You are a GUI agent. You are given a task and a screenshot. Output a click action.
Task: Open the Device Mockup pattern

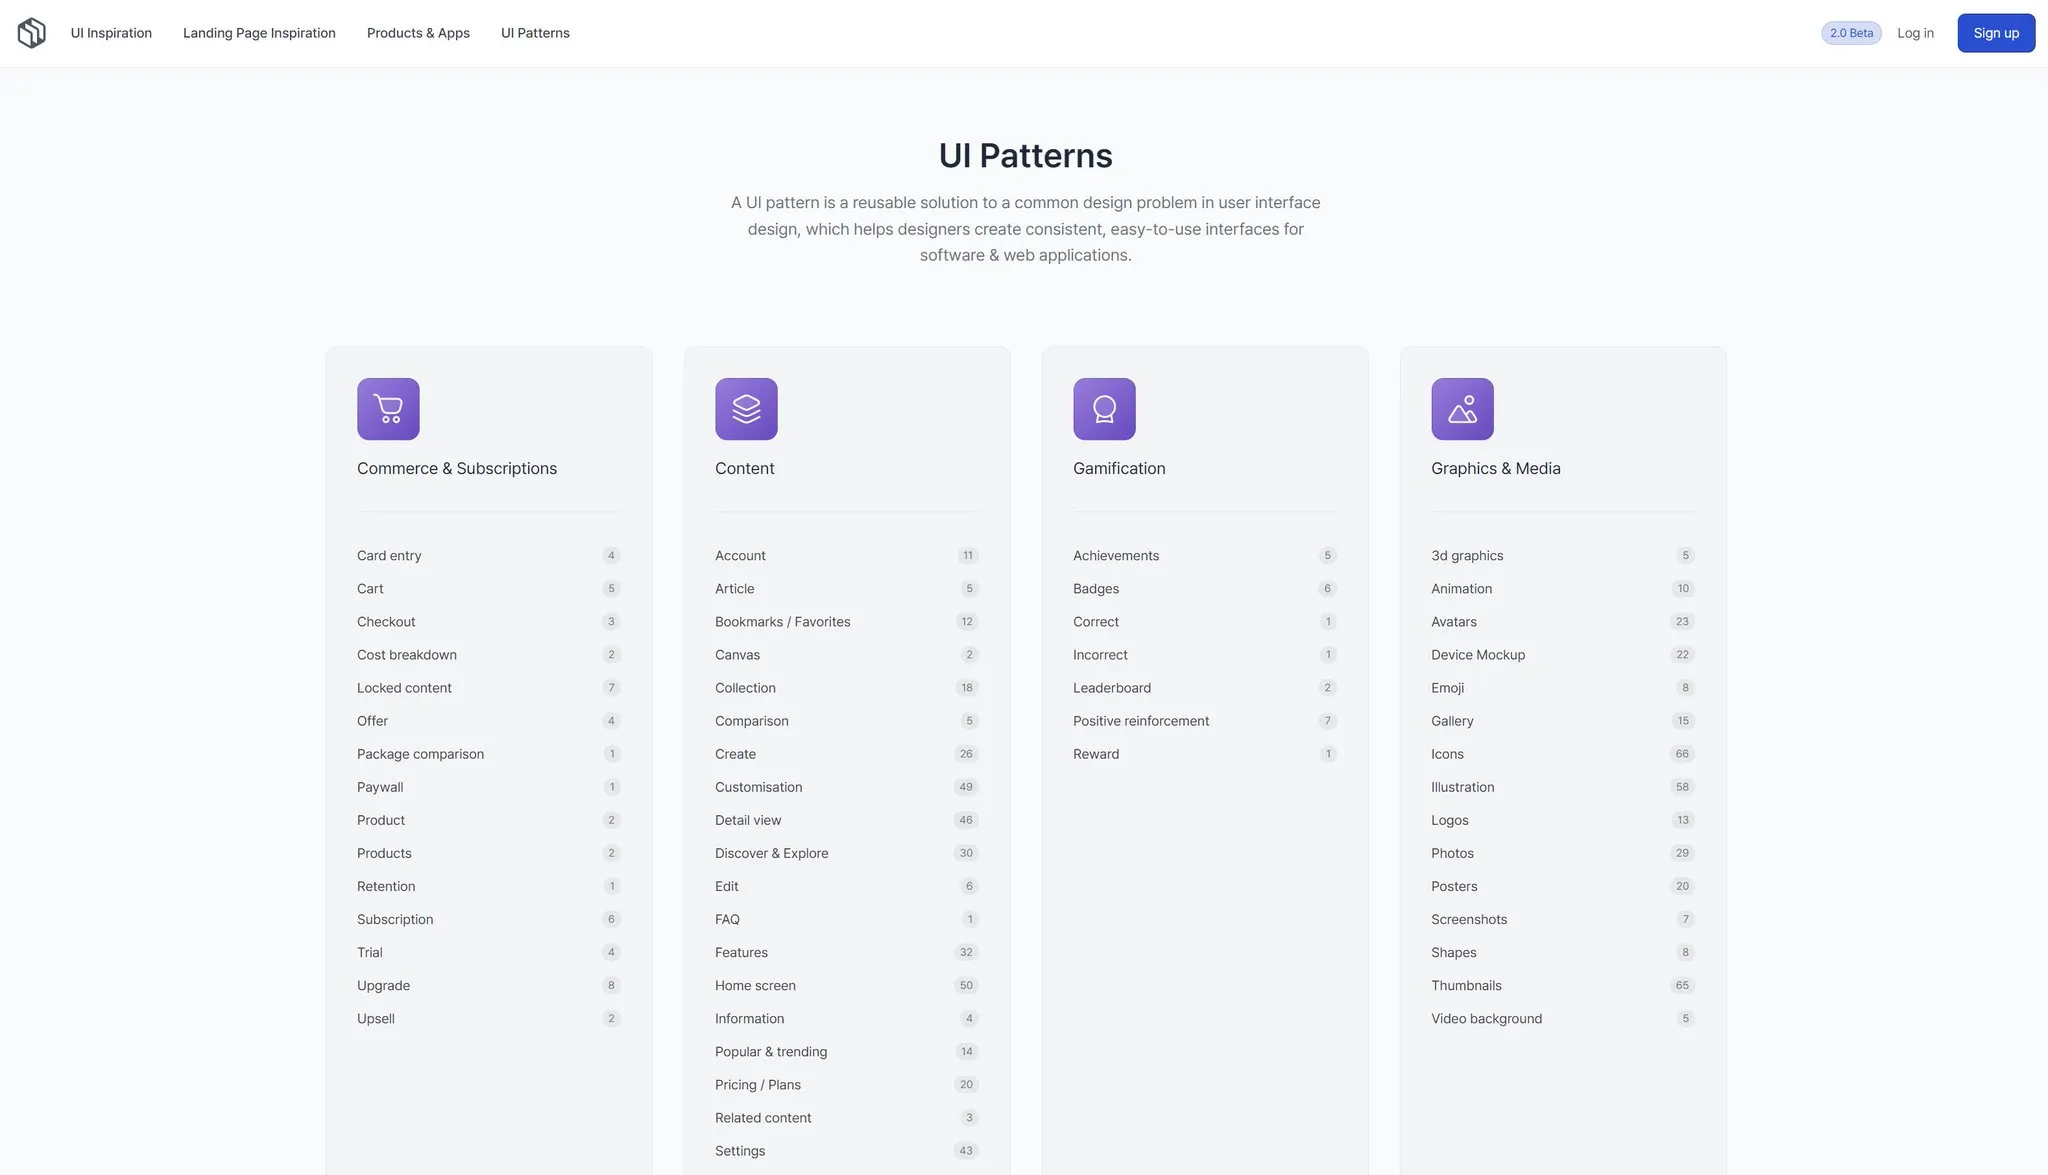[x=1477, y=655]
